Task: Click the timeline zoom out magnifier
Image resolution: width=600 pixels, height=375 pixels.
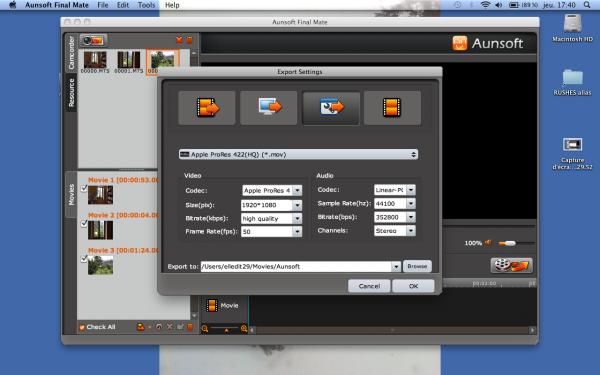Action: pos(205,329)
